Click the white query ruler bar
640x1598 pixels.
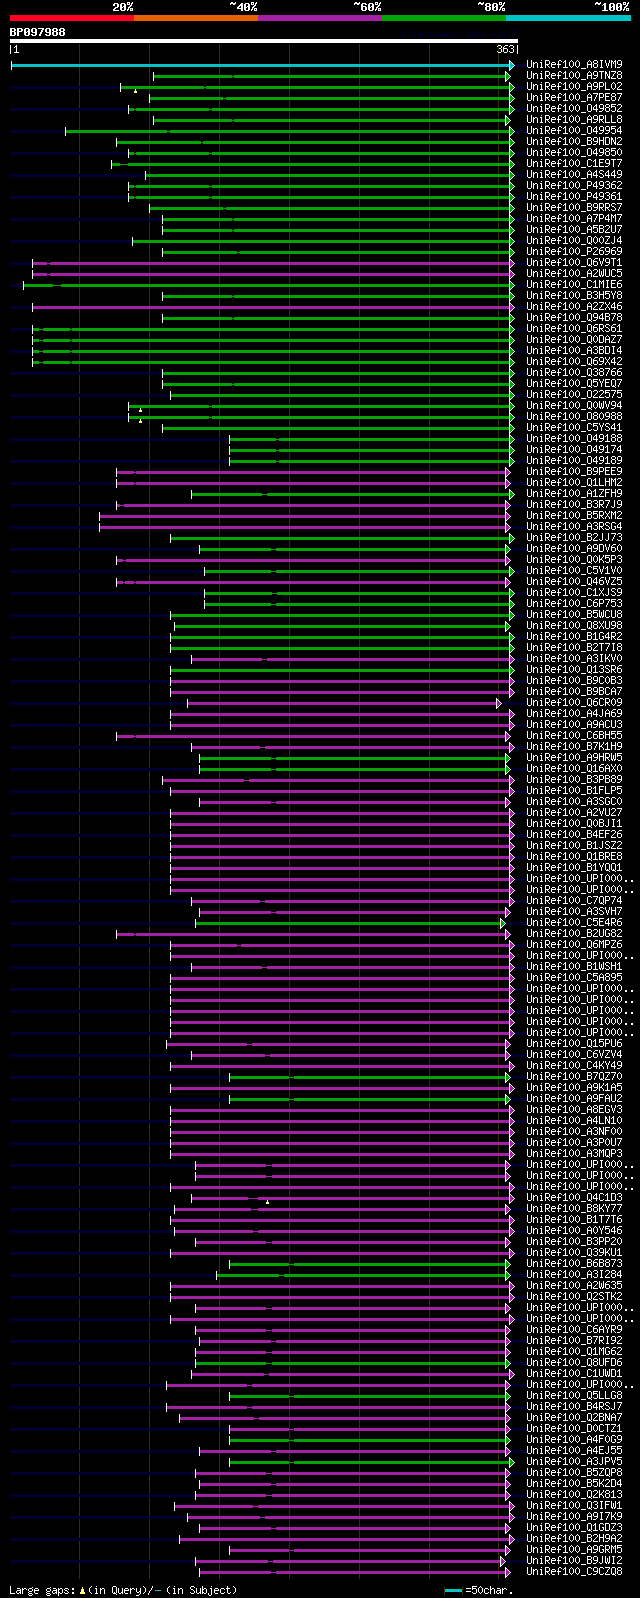pyautogui.click(x=263, y=42)
